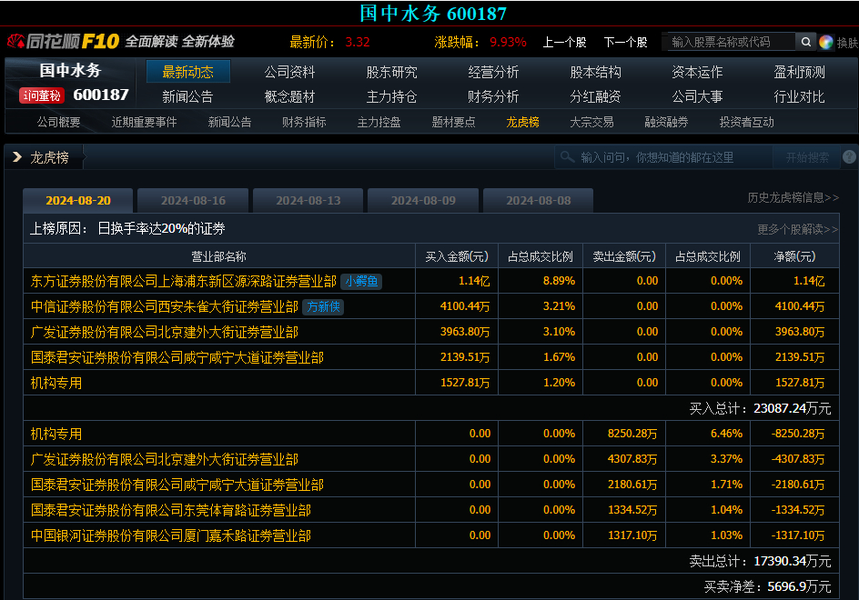The image size is (859, 600).
Task: Click the 小鳄鱼 trader tag
Action: click(x=361, y=281)
